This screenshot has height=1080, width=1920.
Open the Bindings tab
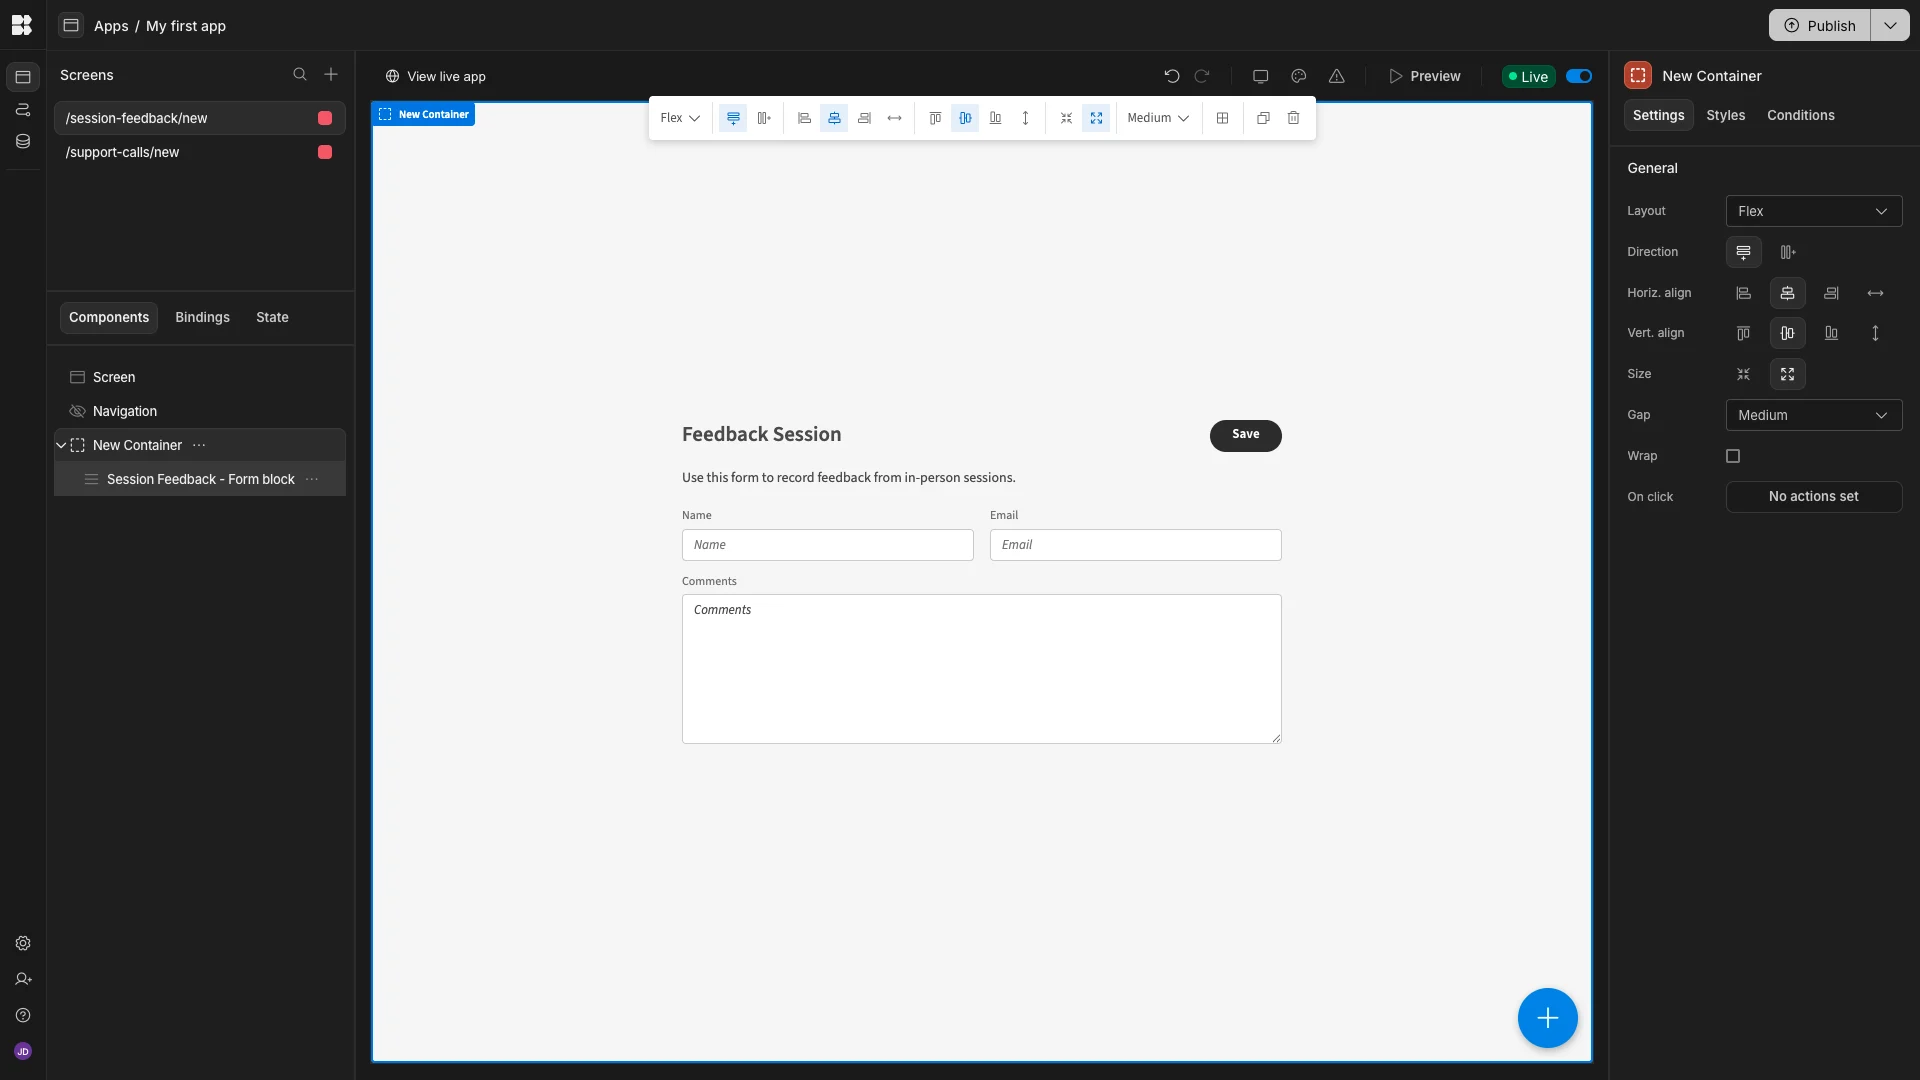coord(202,317)
